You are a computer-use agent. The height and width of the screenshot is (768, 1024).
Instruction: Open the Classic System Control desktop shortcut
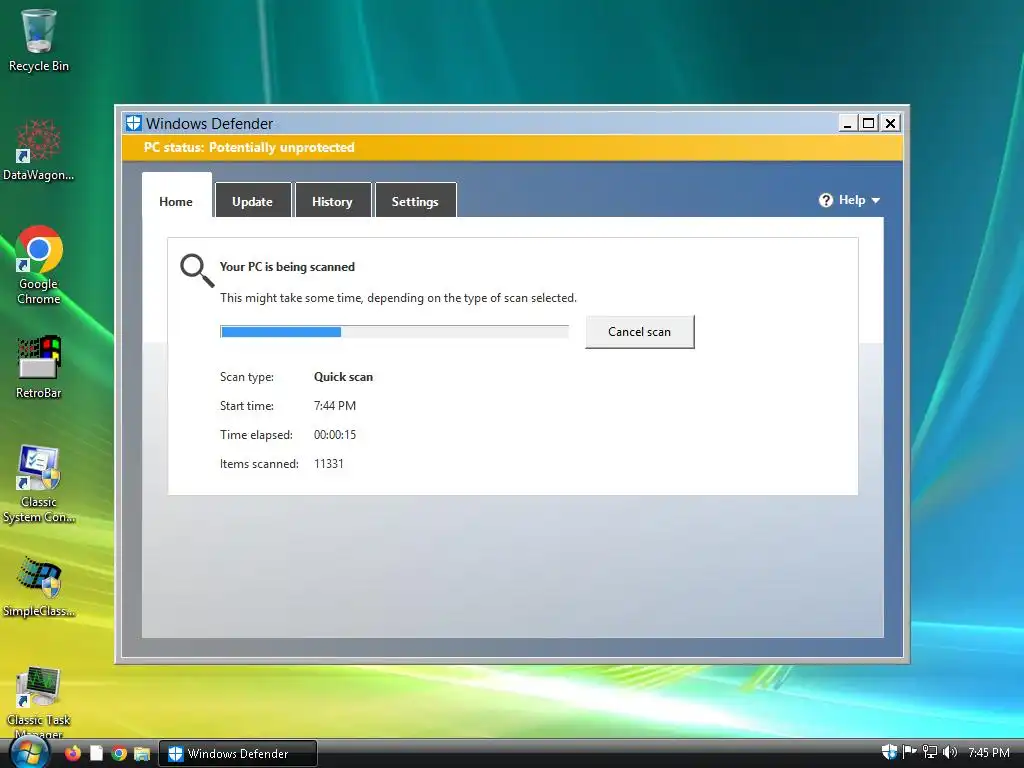point(39,485)
